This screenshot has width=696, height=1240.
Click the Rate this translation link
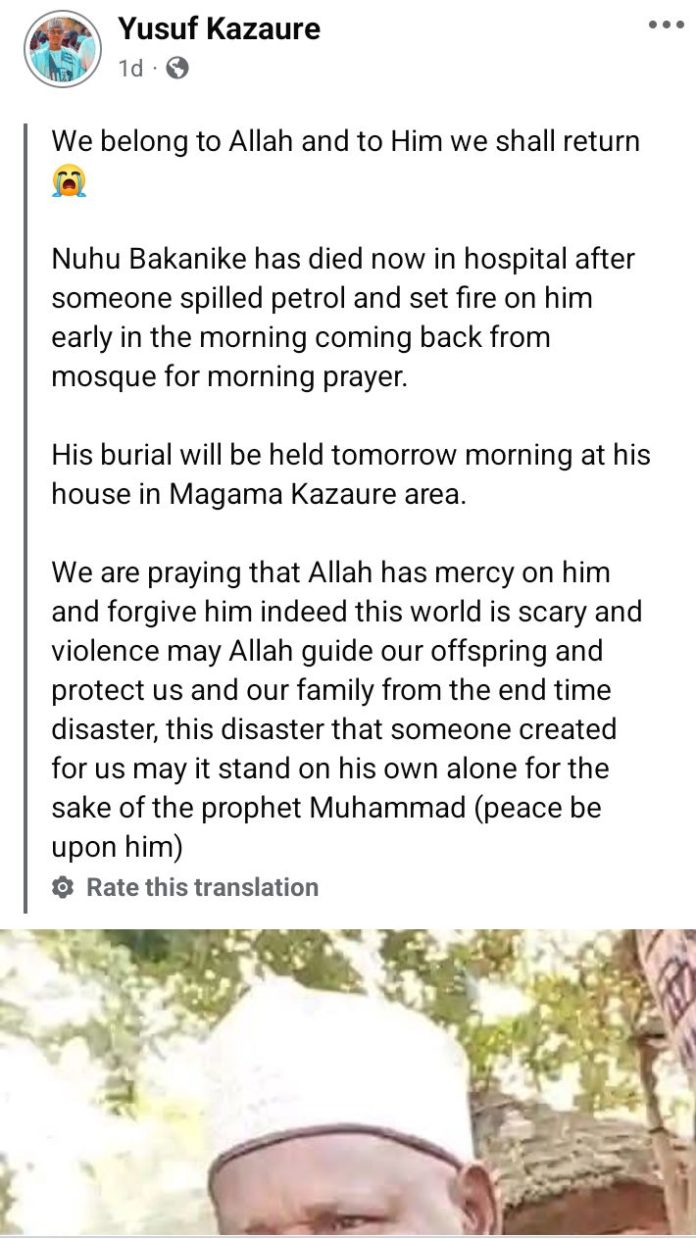coord(202,887)
